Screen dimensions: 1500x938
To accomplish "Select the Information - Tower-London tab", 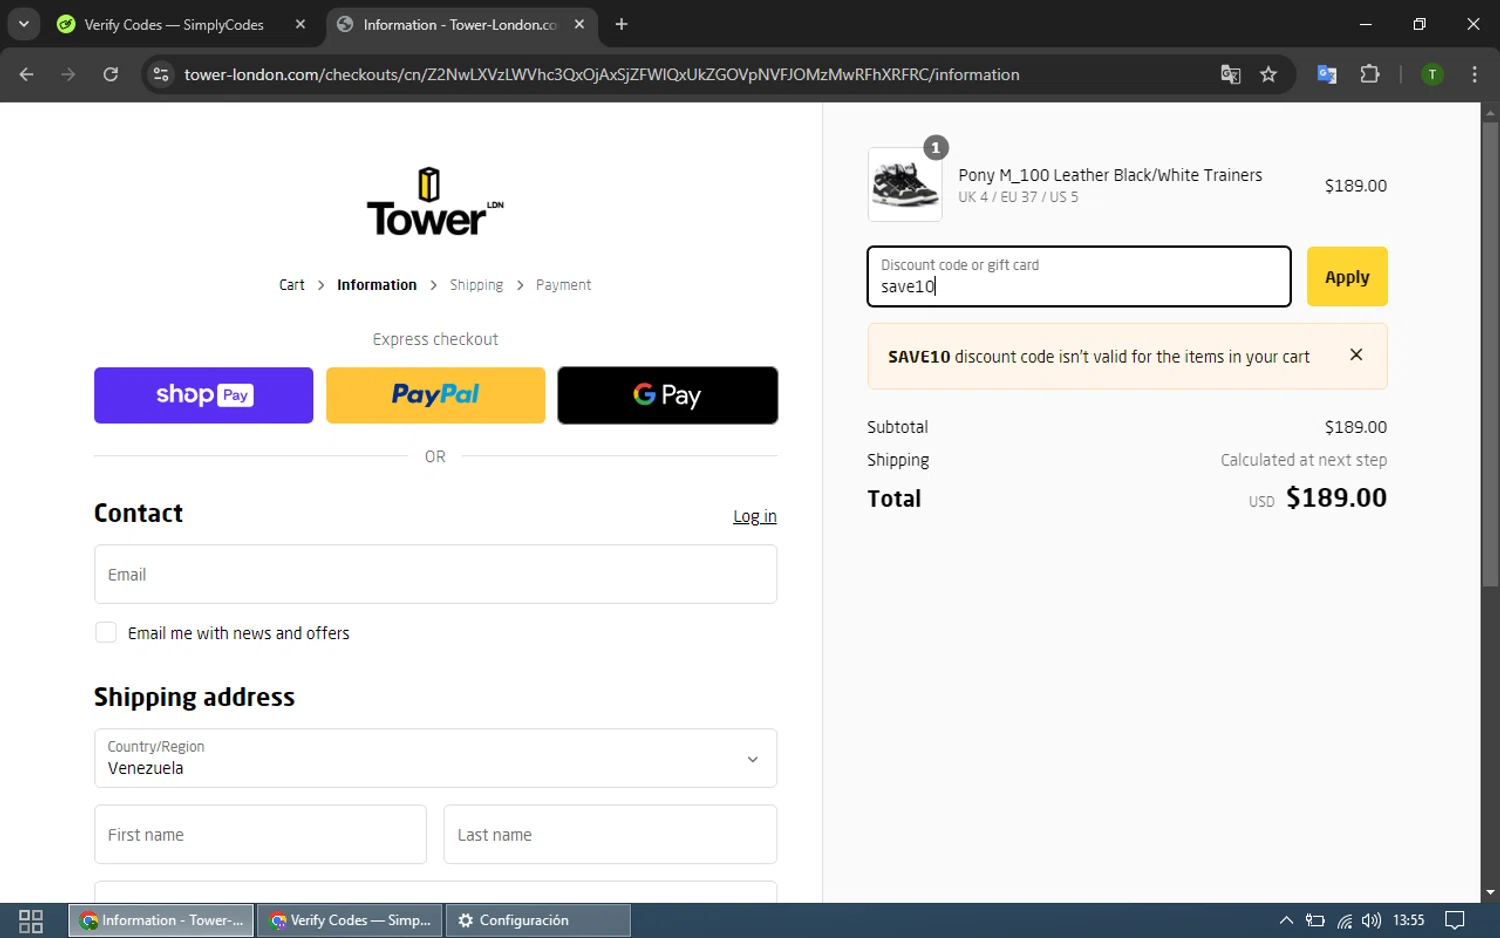I will point(462,25).
